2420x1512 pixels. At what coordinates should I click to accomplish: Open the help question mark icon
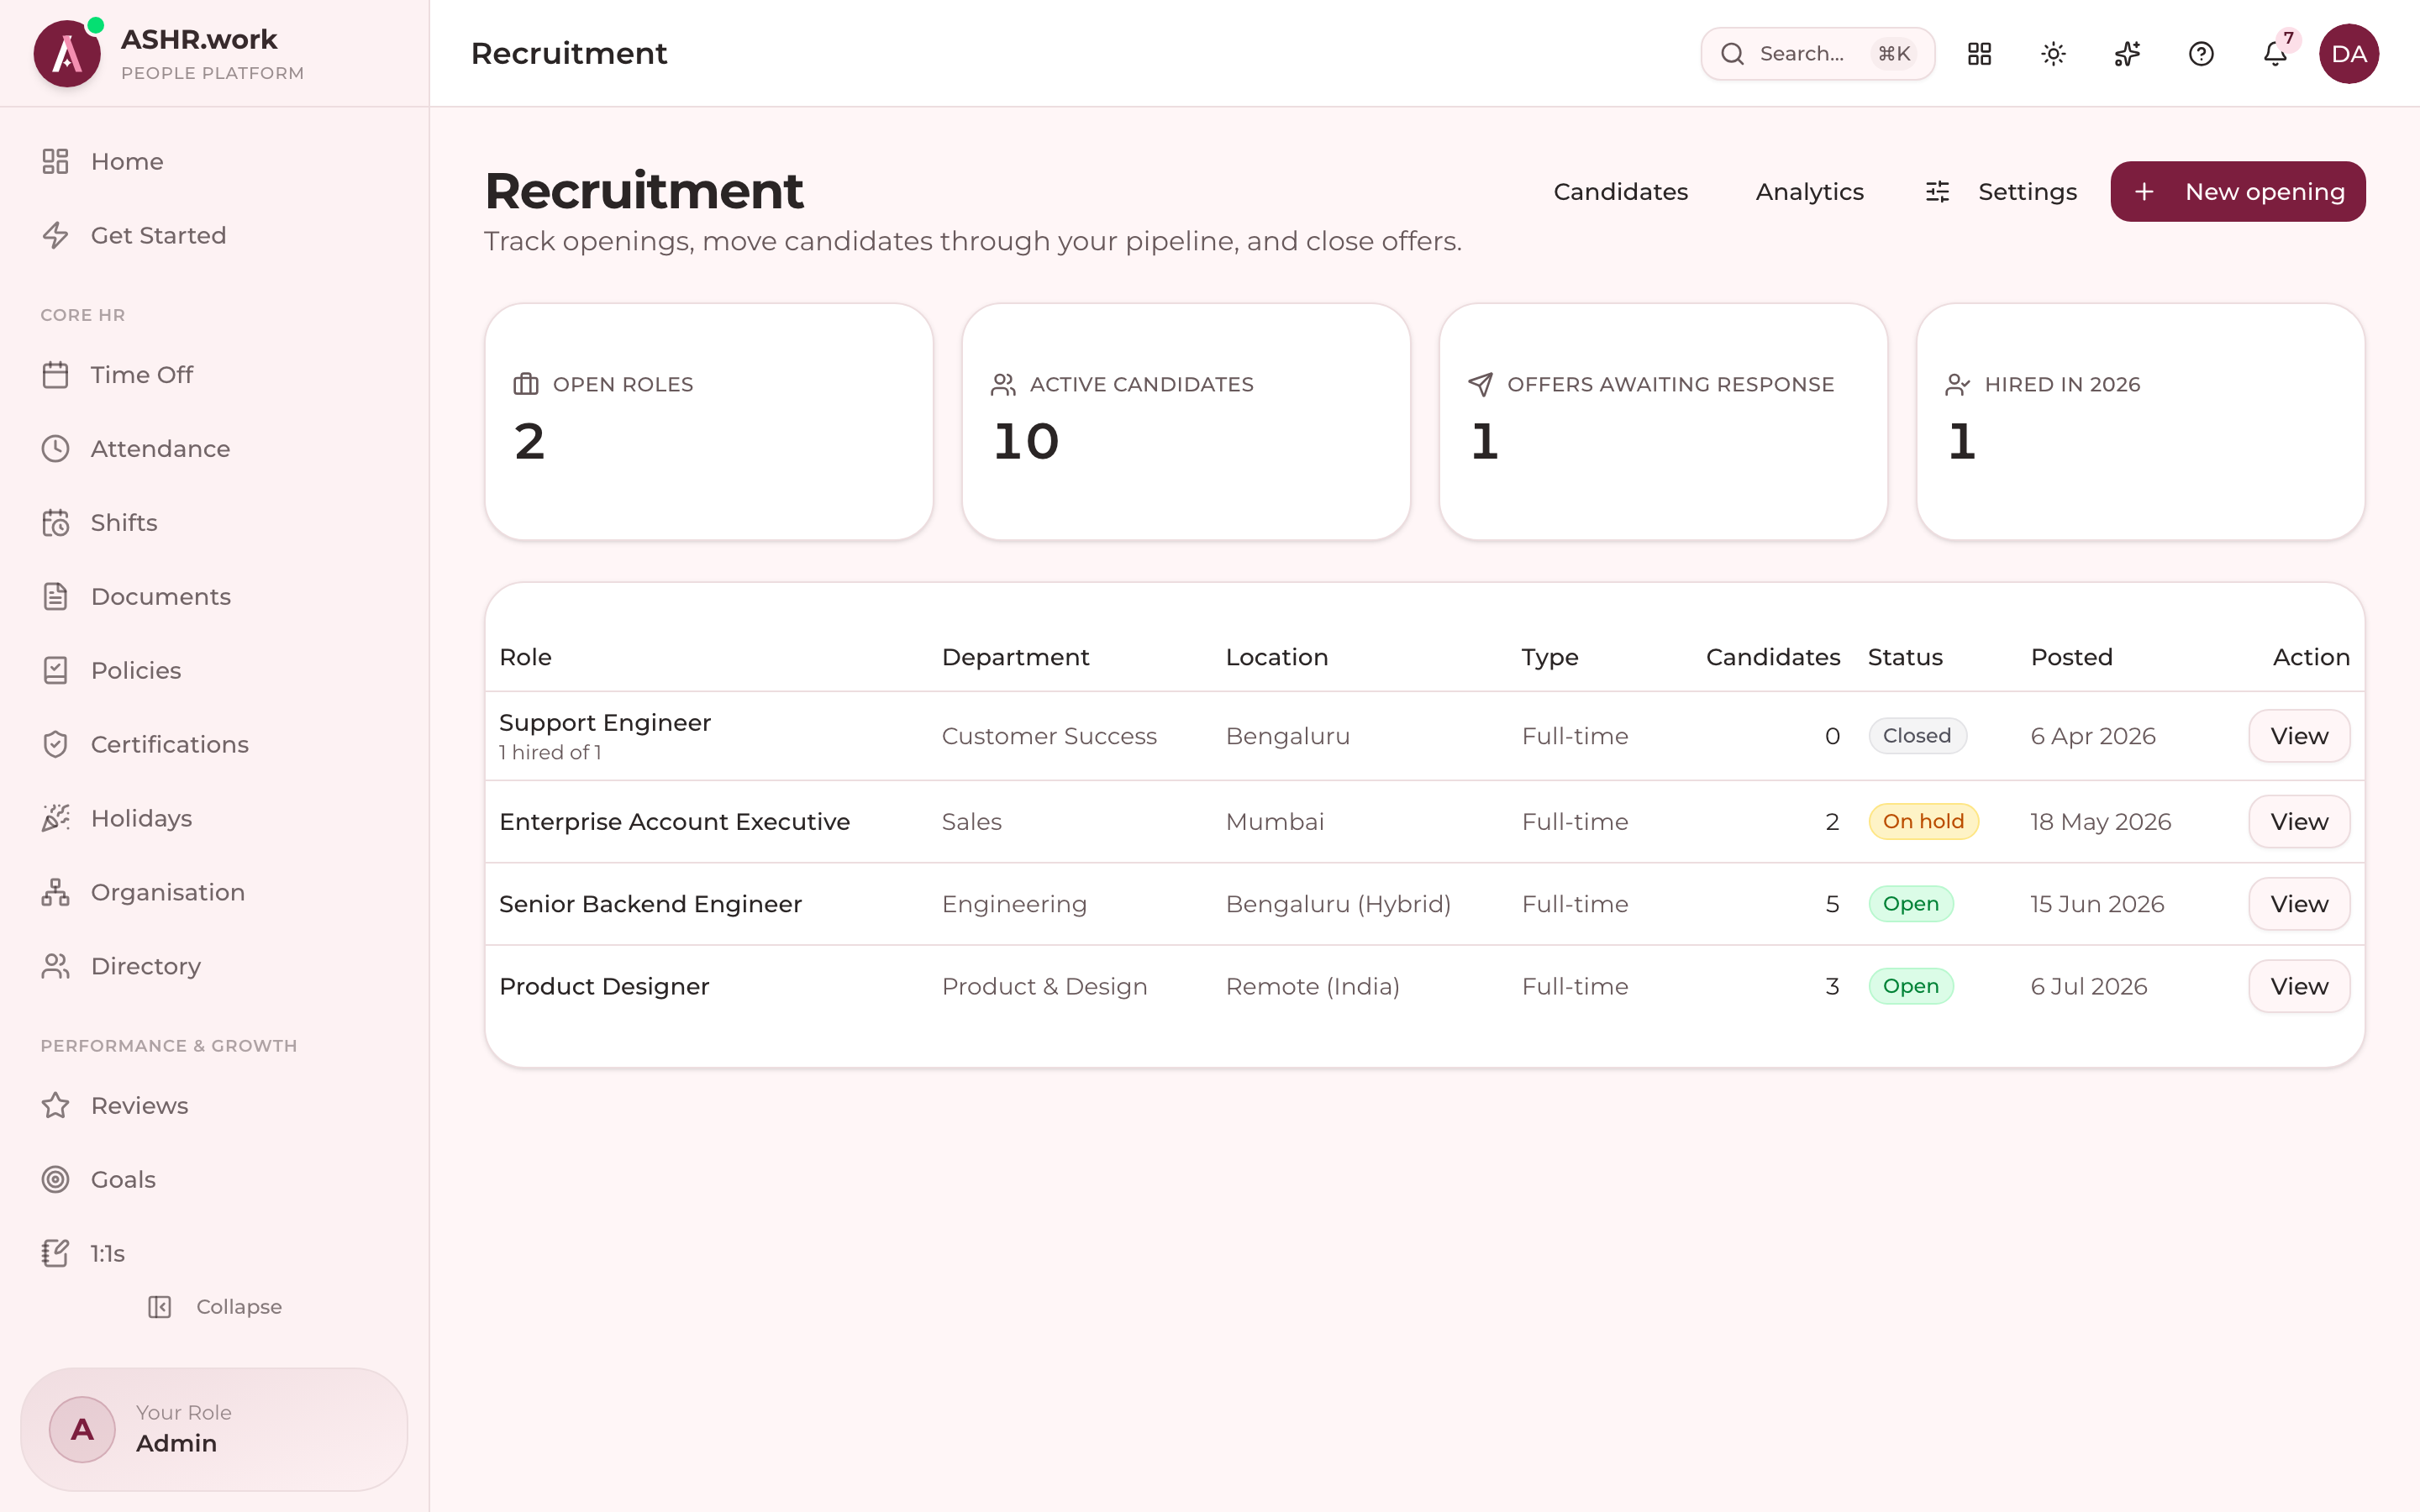point(2201,54)
